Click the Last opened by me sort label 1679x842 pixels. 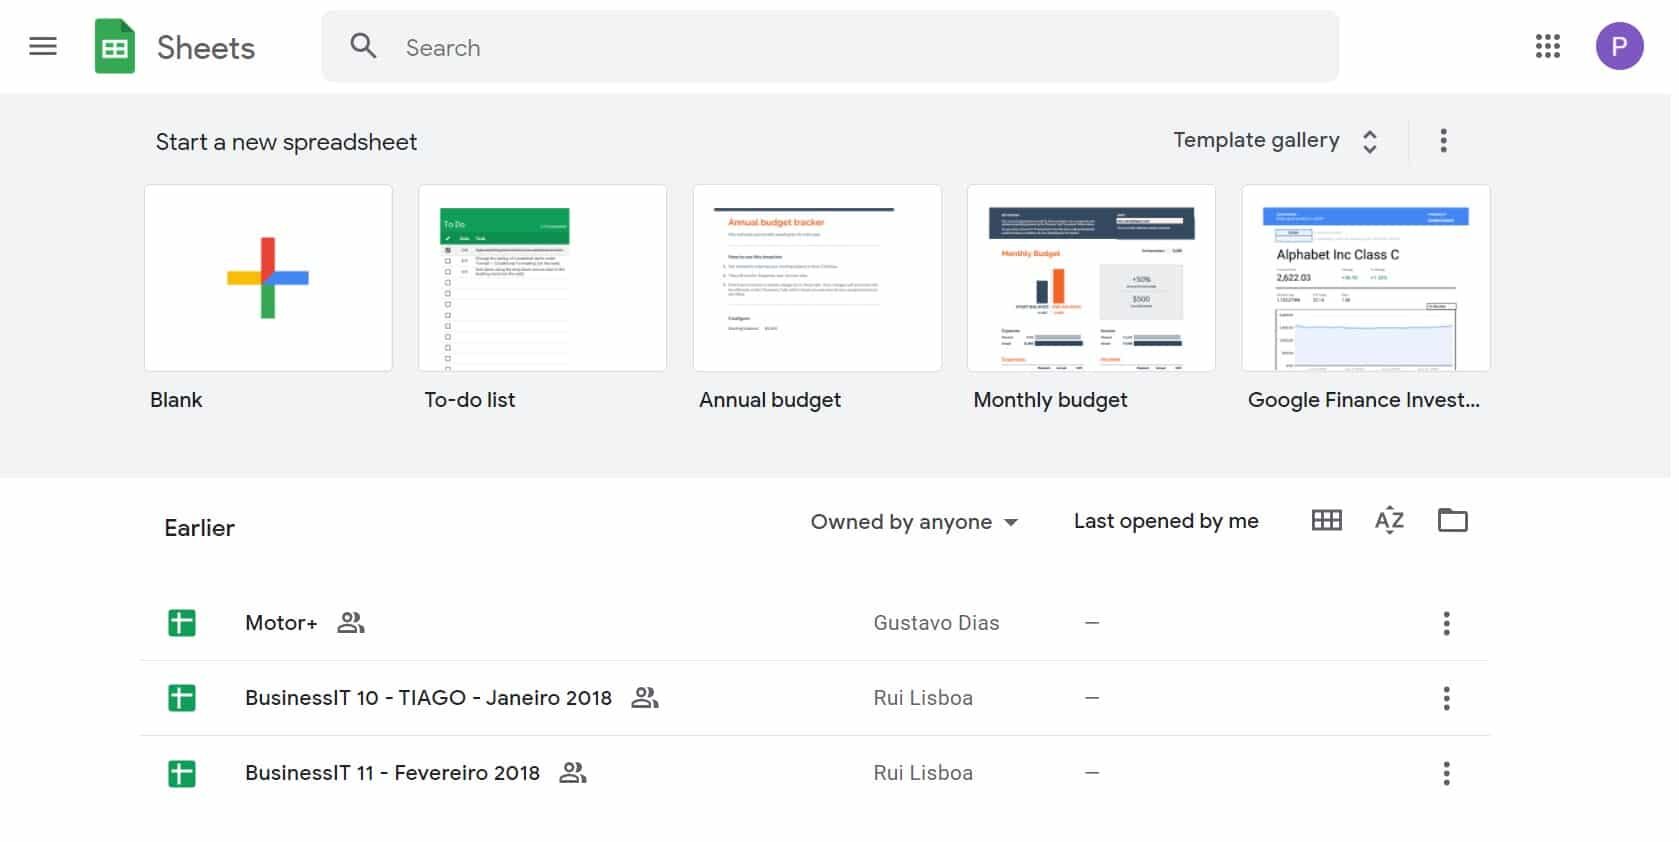click(1166, 521)
